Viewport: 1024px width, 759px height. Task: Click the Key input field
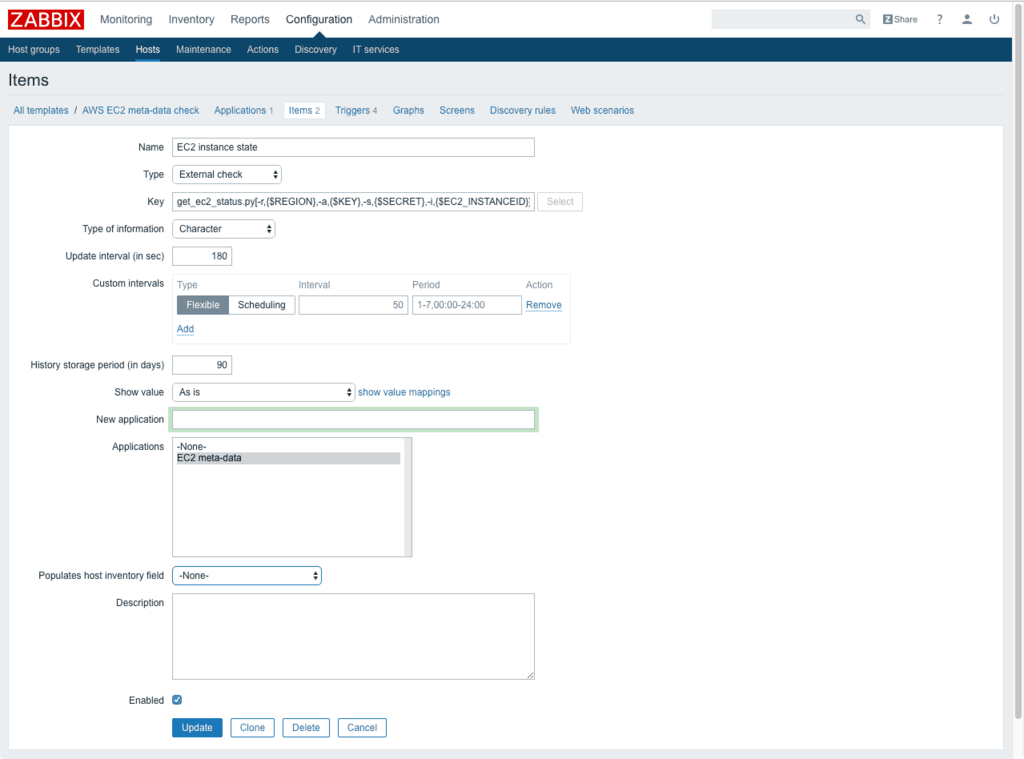(x=353, y=202)
